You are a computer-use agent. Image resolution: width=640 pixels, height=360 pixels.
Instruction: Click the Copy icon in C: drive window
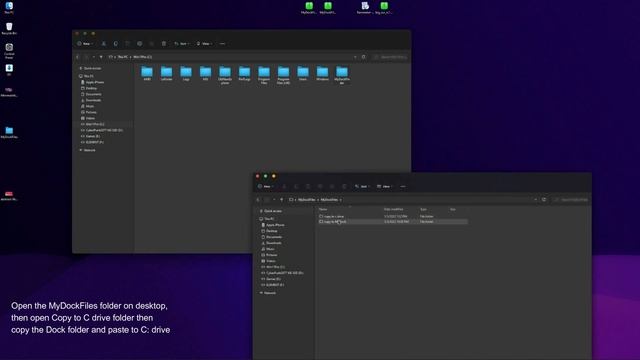[x=116, y=44]
